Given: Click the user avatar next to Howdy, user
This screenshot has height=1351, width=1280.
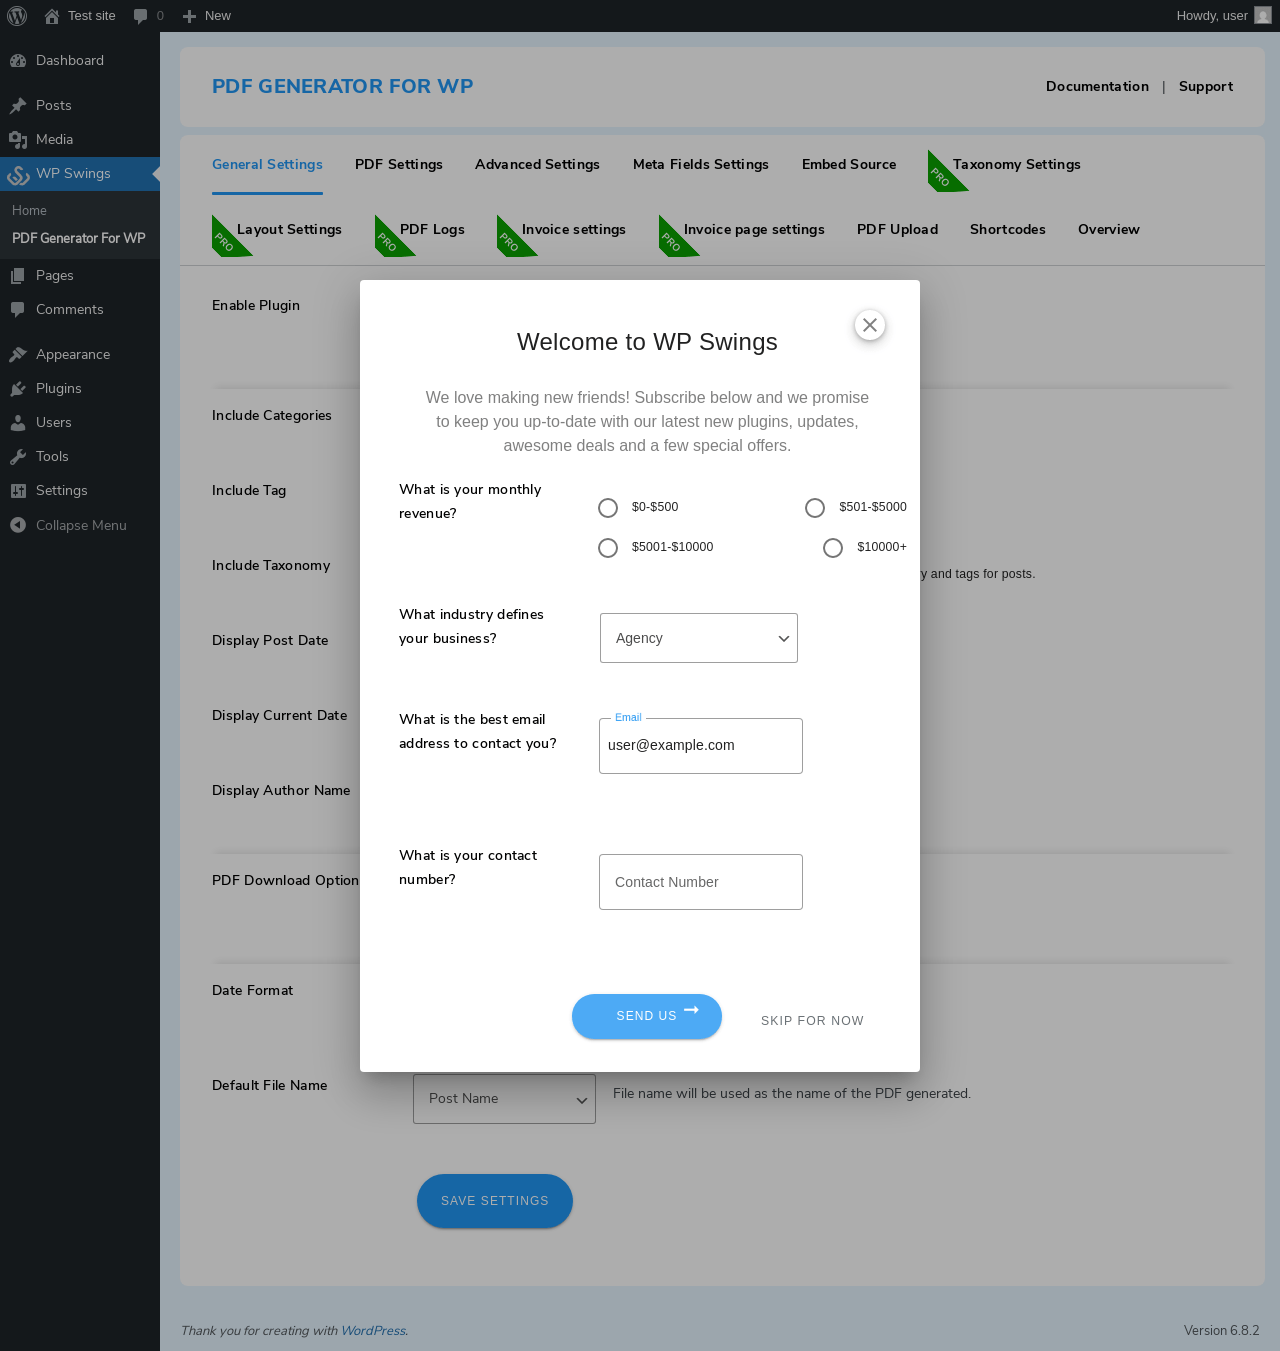Looking at the screenshot, I should 1263,16.
